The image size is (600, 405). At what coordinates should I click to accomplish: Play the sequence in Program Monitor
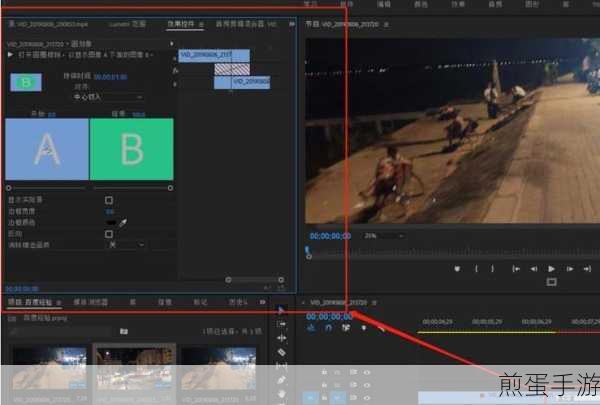(x=551, y=269)
